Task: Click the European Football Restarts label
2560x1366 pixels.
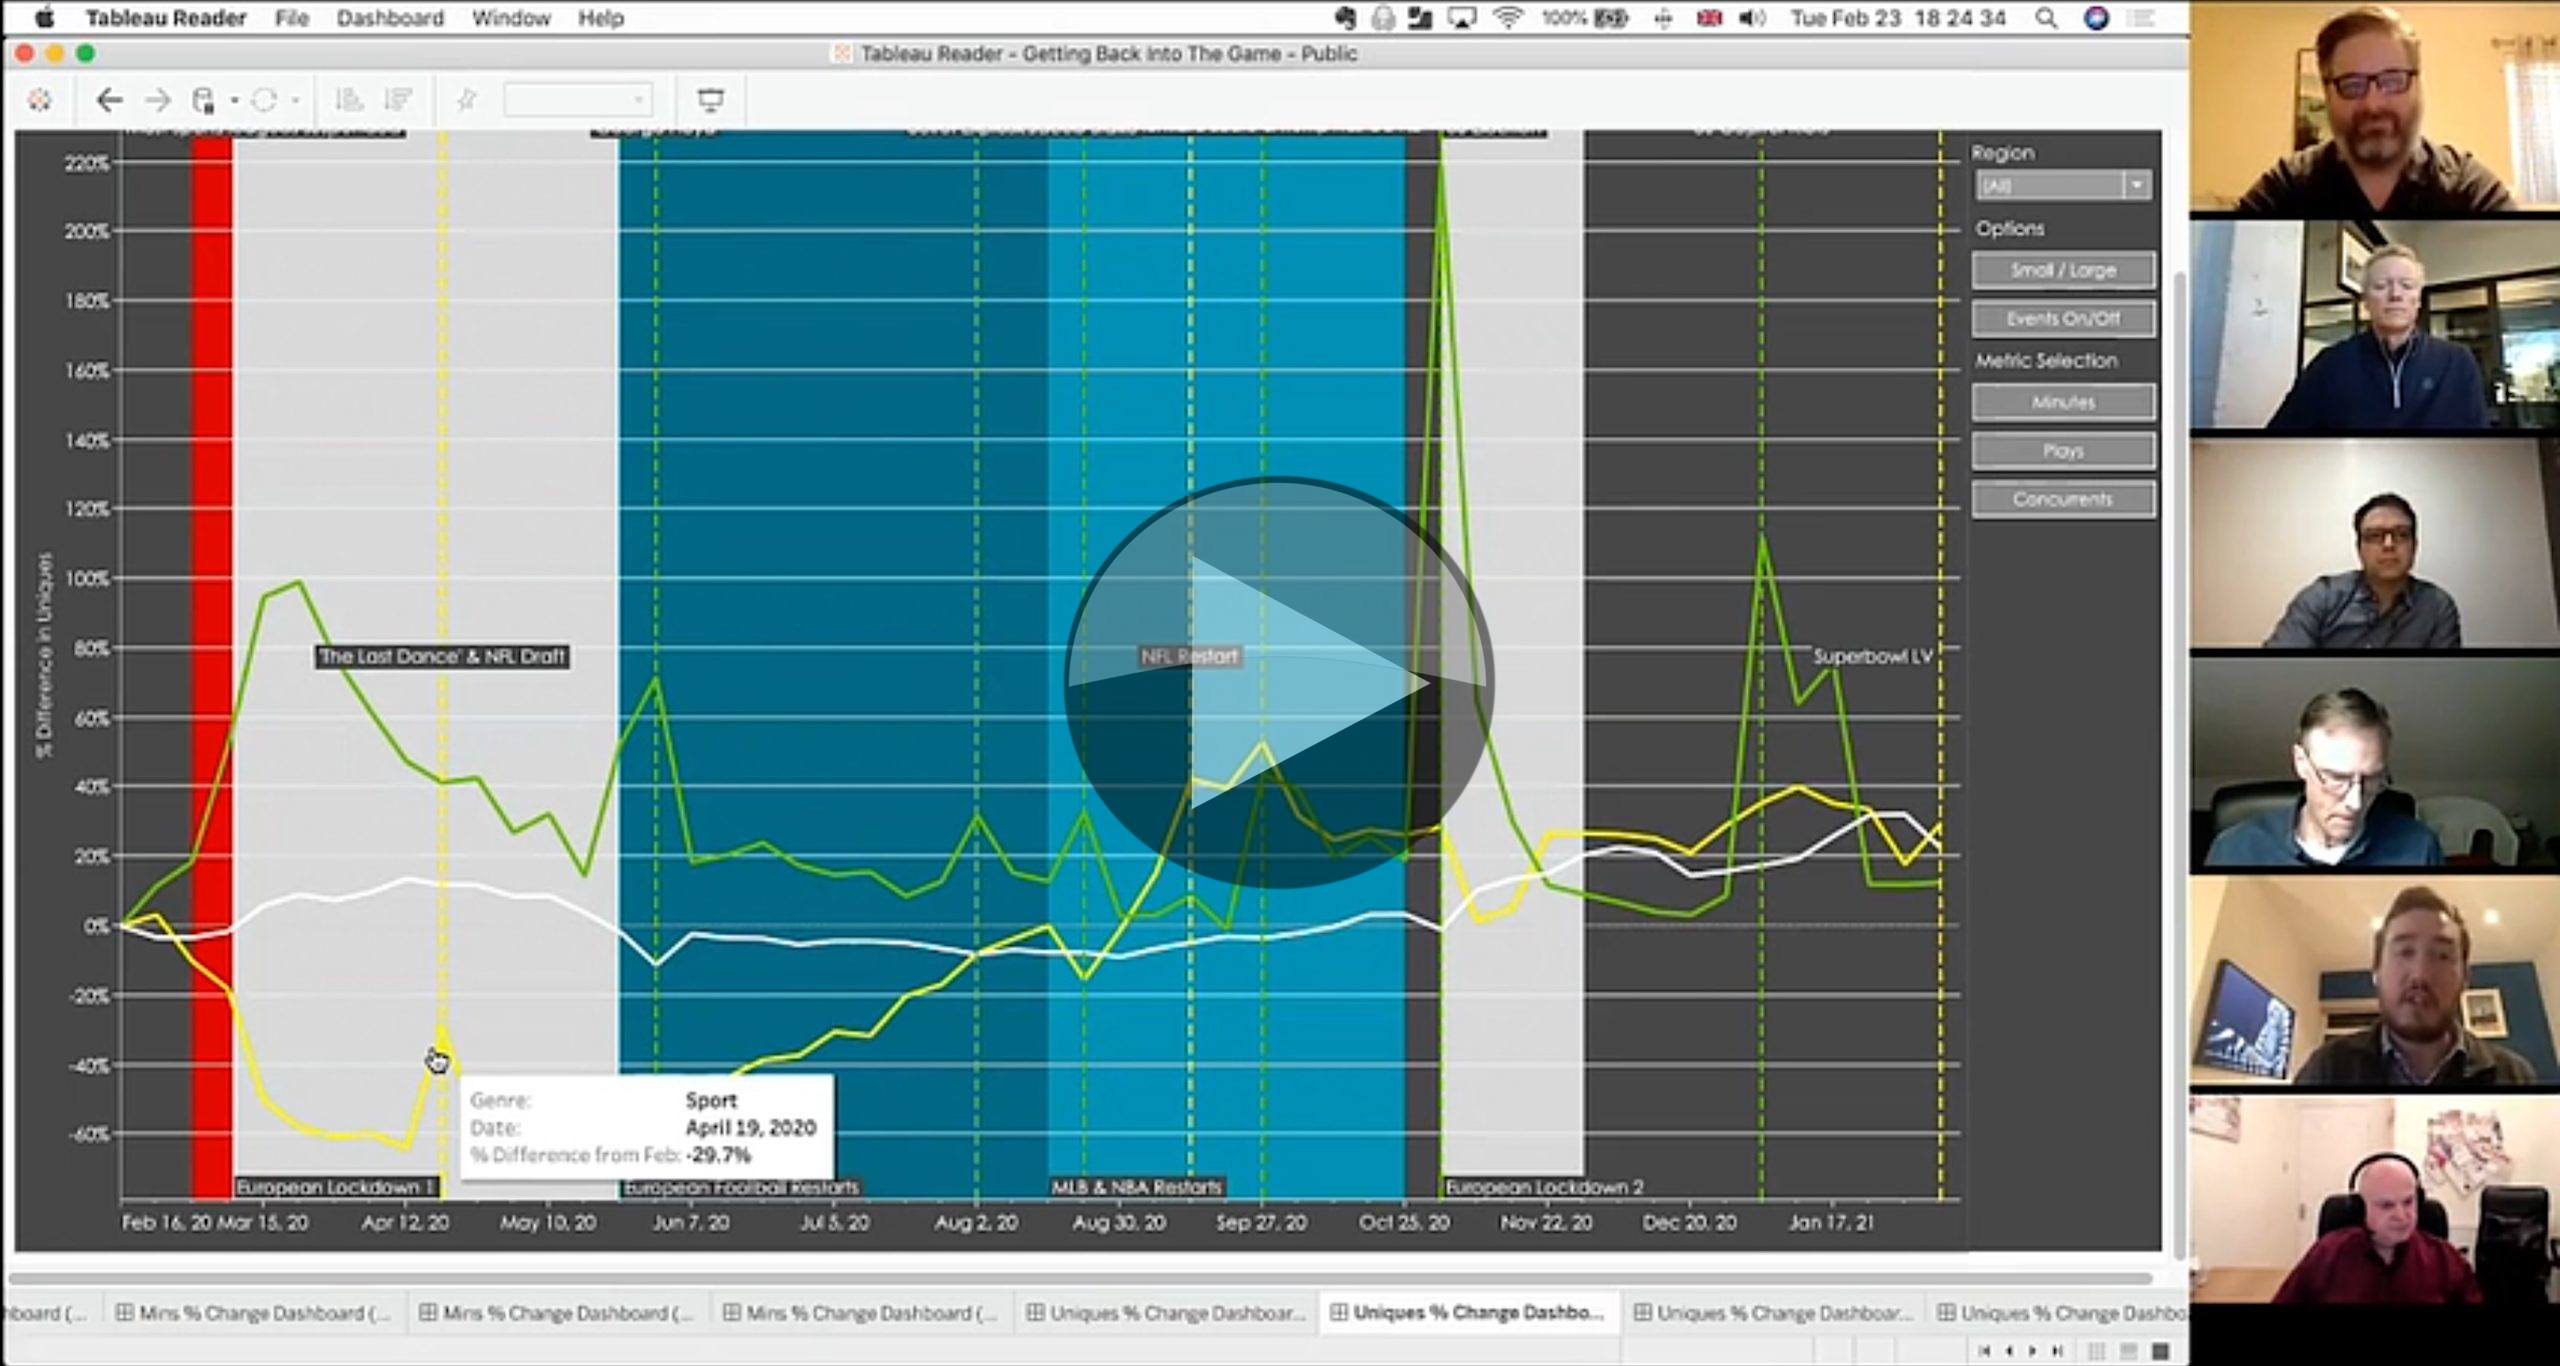Action: (741, 1187)
